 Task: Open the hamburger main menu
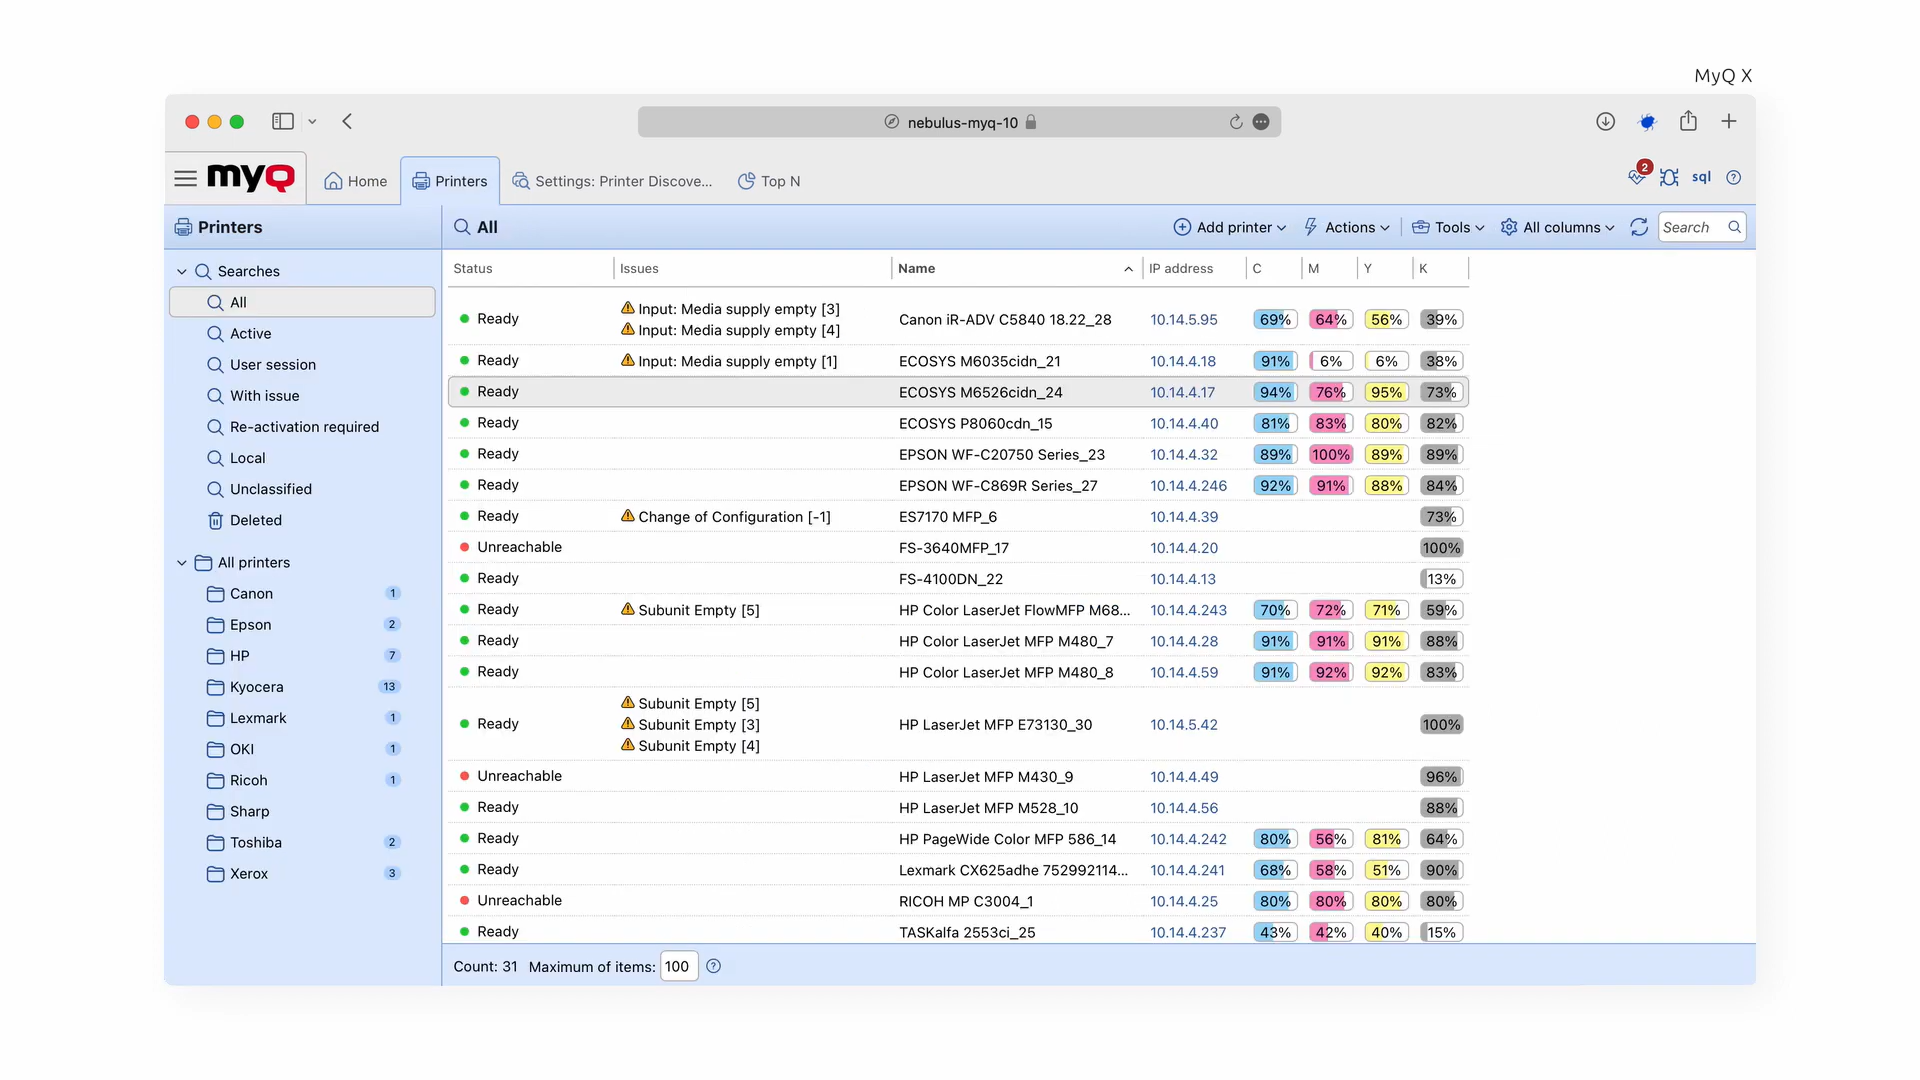pos(185,179)
